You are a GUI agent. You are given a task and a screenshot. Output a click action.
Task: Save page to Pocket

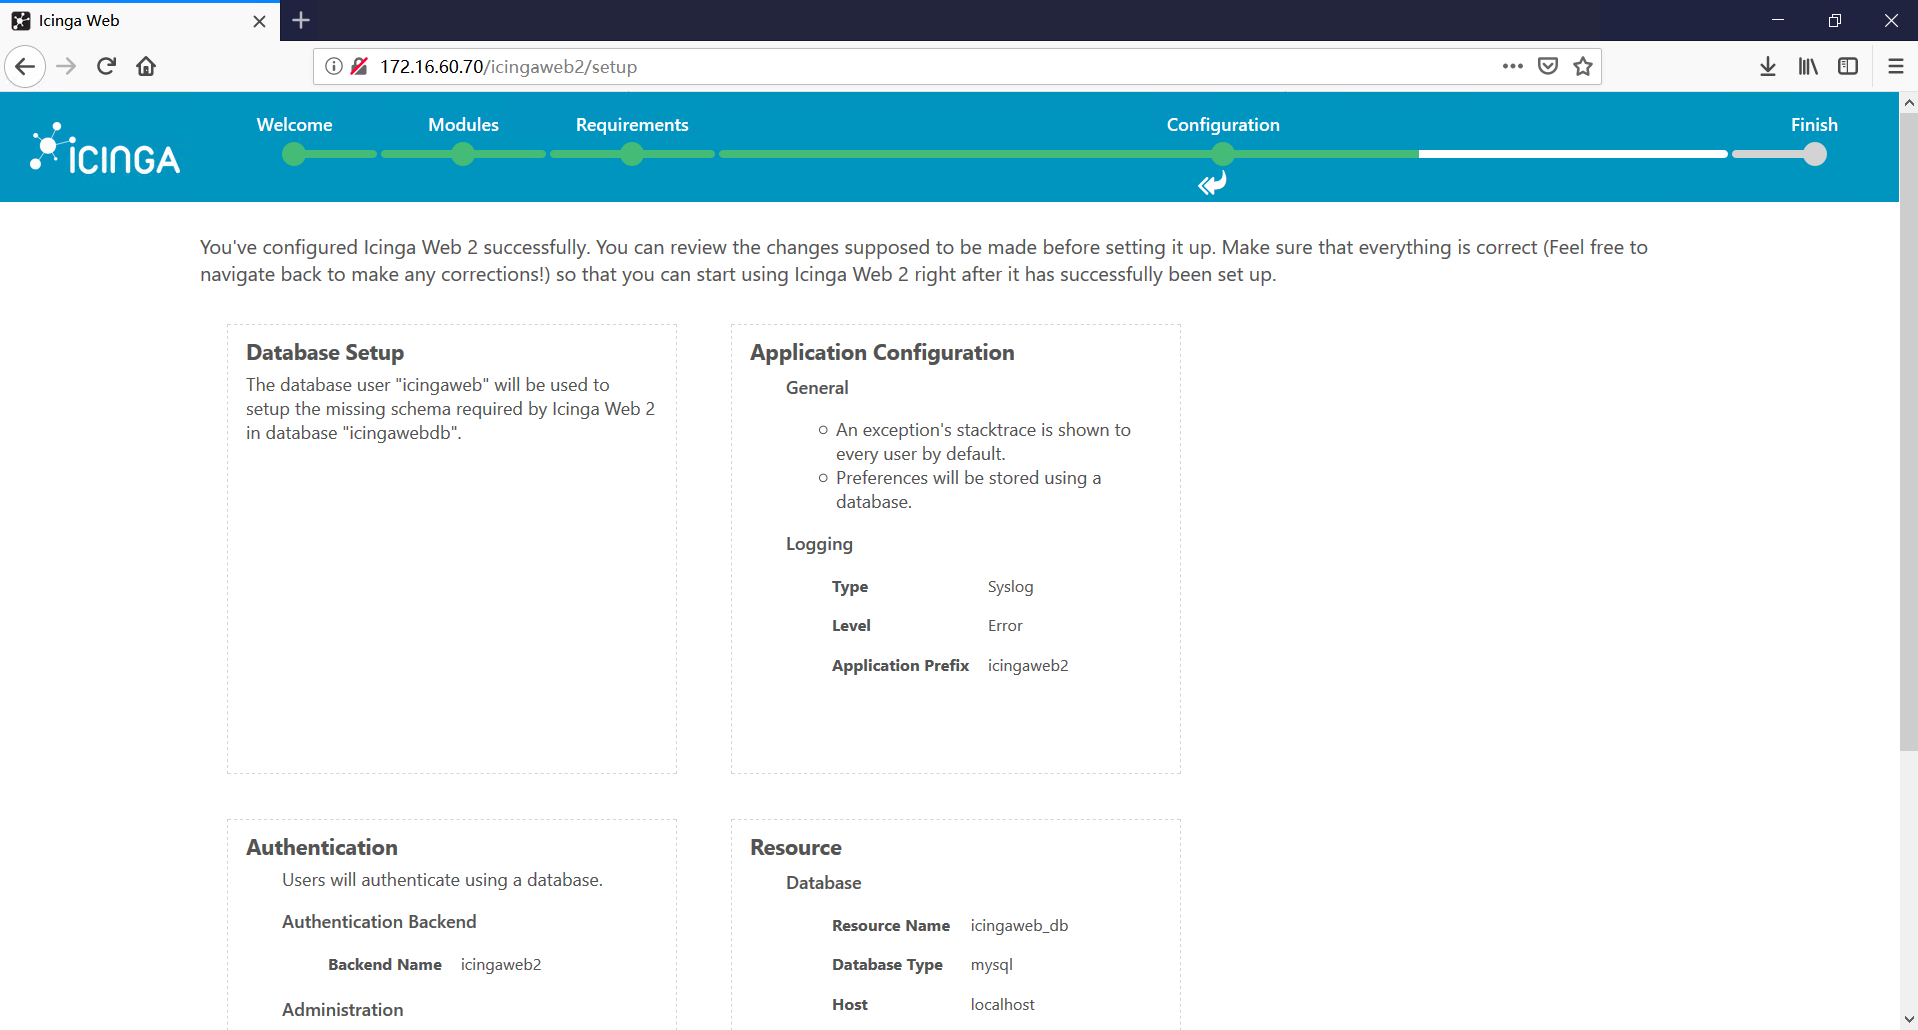coord(1548,67)
